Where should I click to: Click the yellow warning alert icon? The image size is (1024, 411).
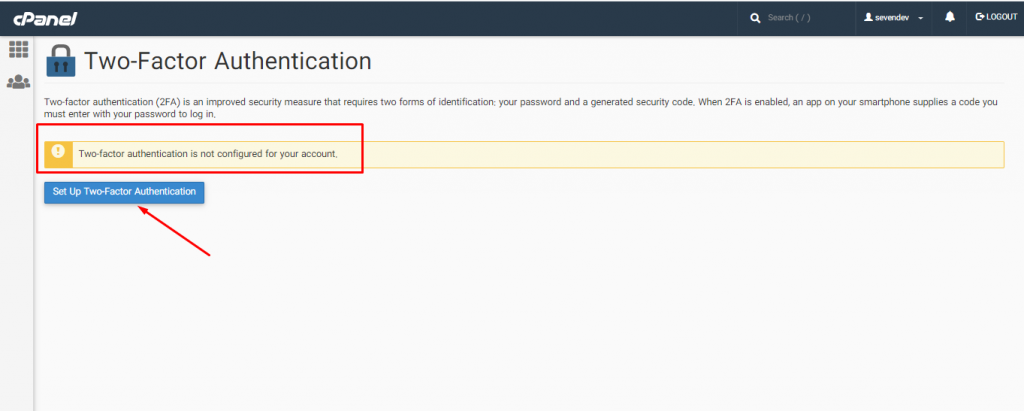58,152
